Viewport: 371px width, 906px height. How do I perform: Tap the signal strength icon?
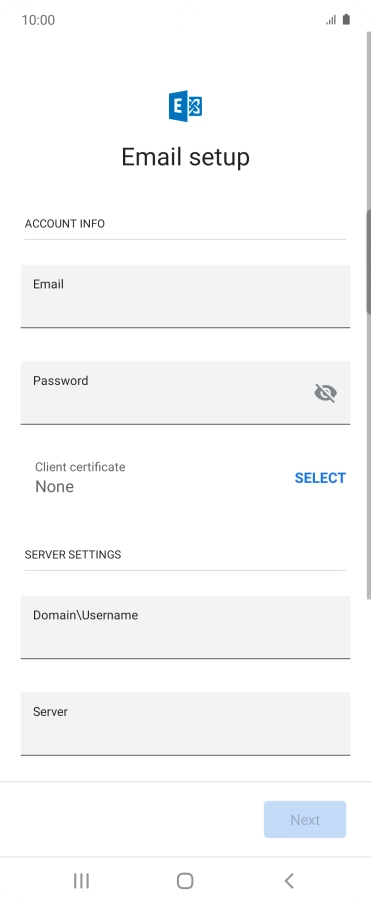(x=331, y=20)
